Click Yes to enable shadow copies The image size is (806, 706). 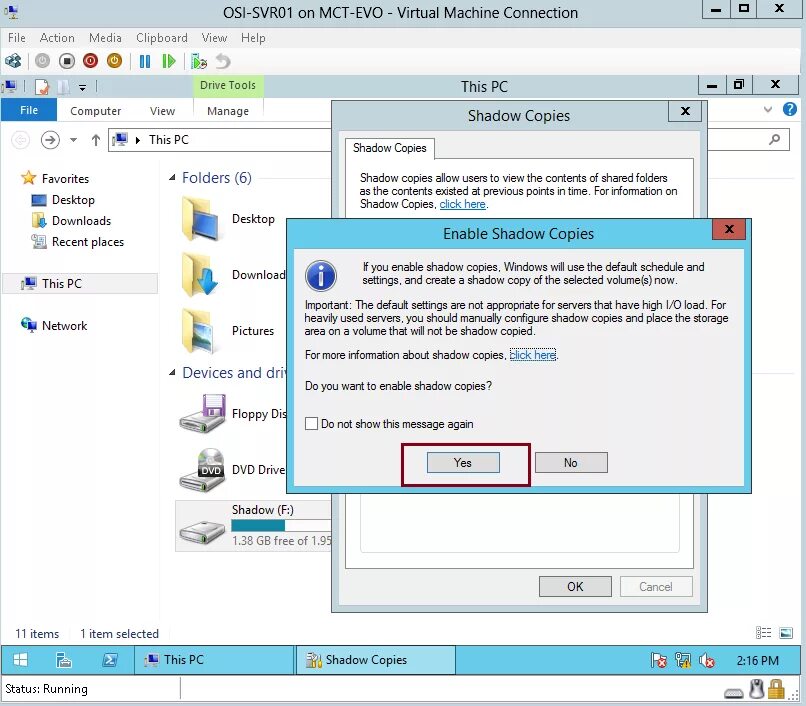point(463,463)
